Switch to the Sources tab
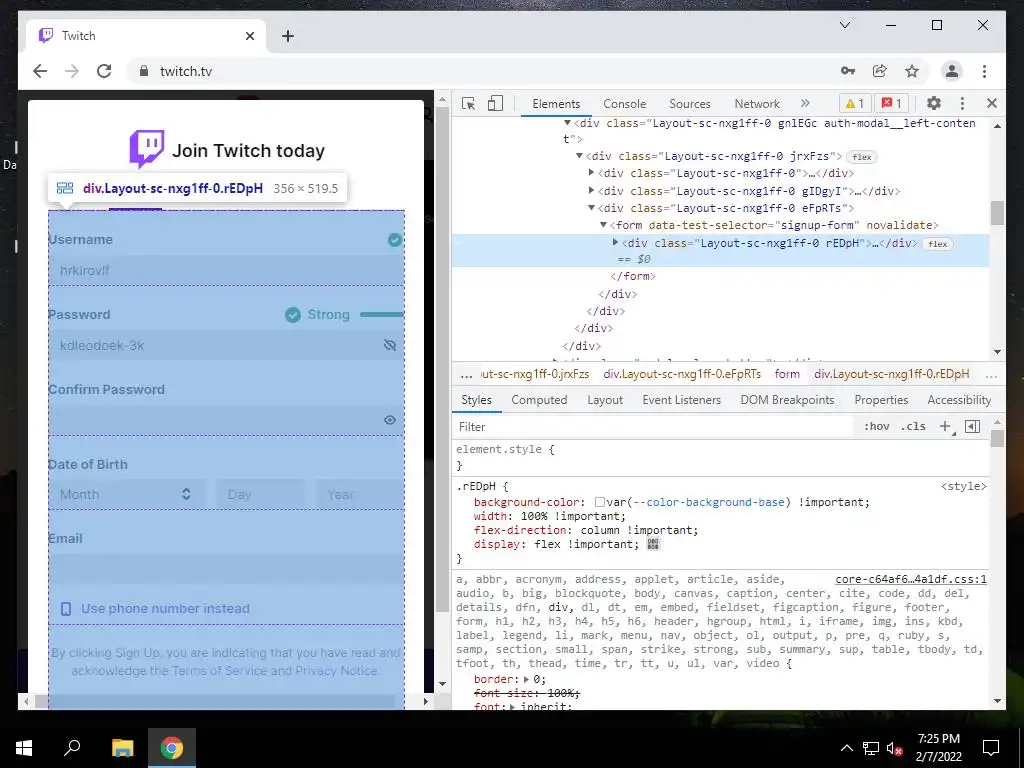This screenshot has width=1024, height=768. pos(690,103)
